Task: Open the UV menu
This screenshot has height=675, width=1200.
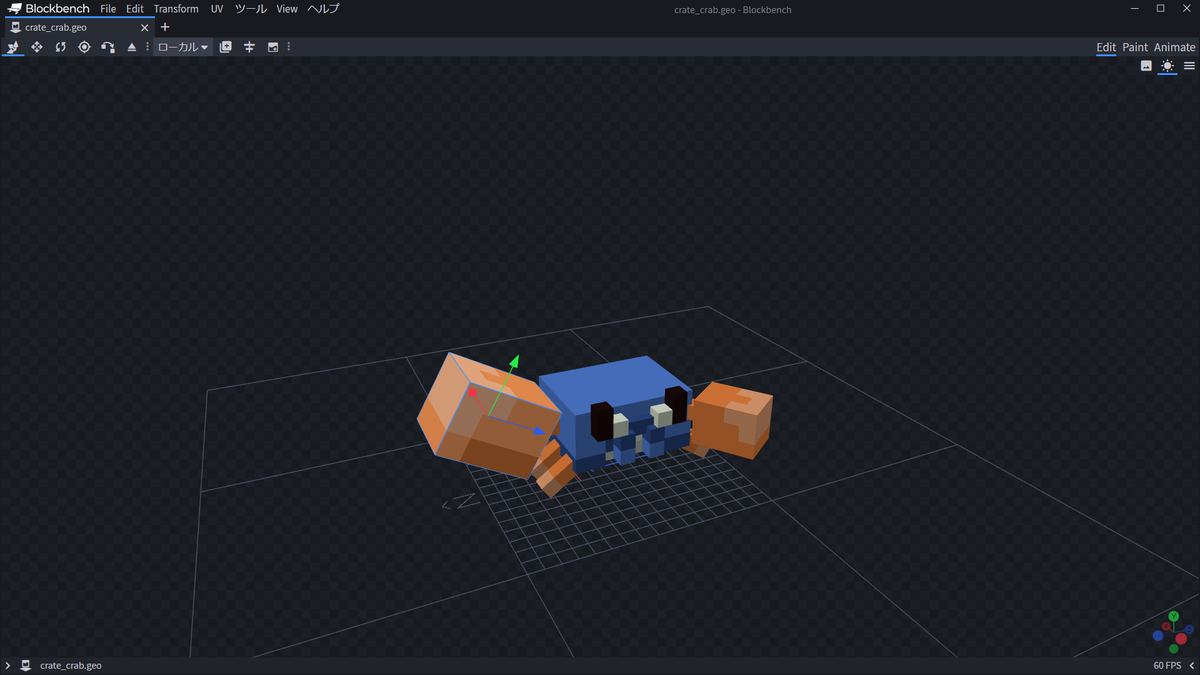Action: 217,9
